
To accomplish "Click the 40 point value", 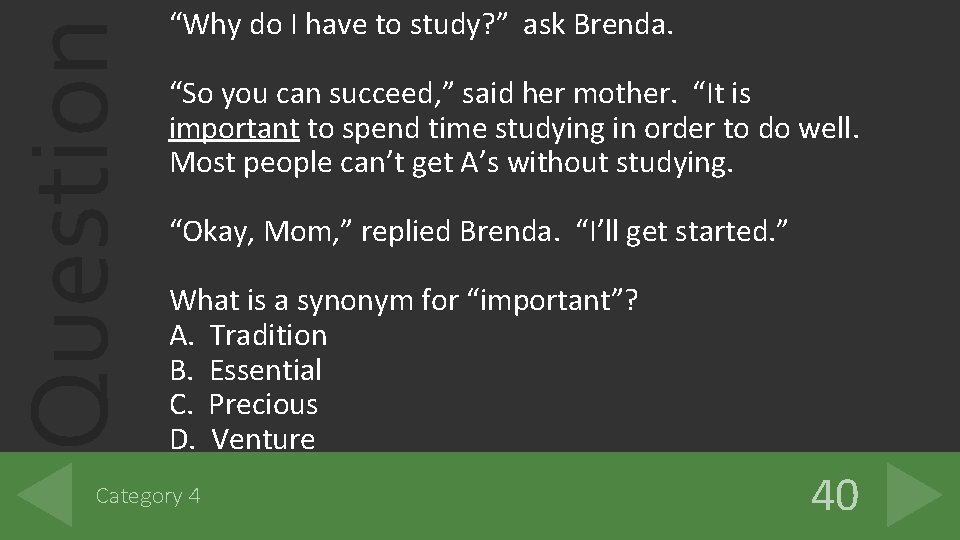I will click(834, 495).
